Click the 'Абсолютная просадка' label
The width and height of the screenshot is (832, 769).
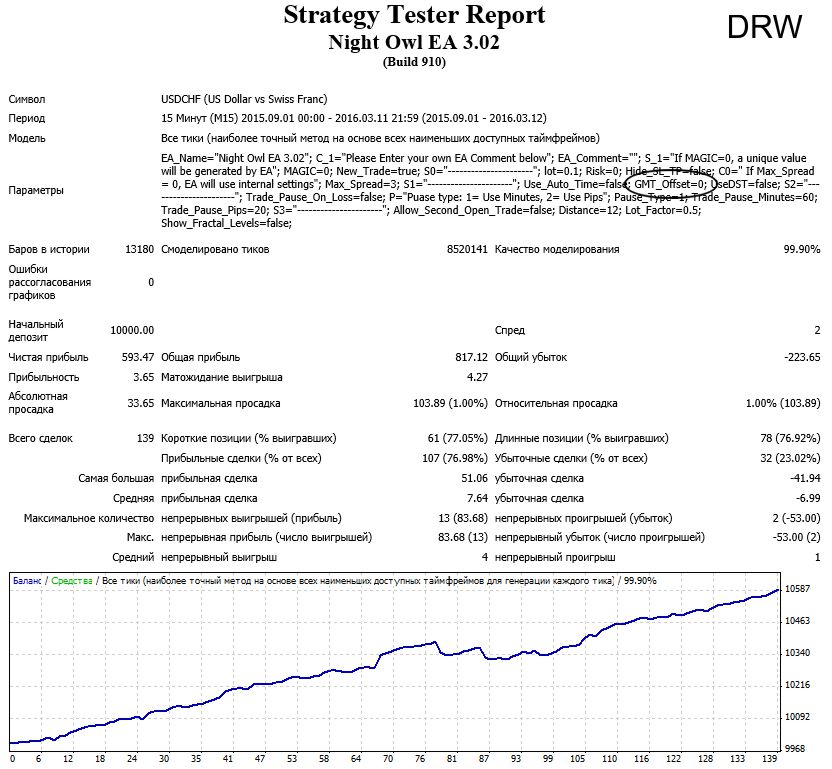click(38, 403)
